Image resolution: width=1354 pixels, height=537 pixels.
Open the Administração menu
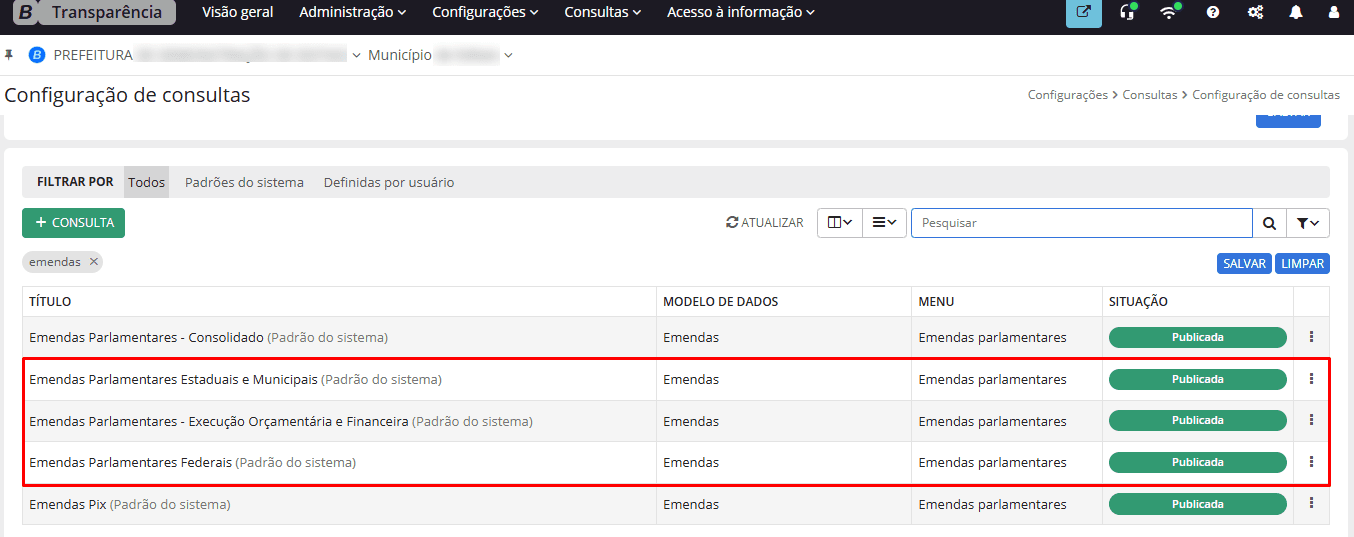pos(352,13)
